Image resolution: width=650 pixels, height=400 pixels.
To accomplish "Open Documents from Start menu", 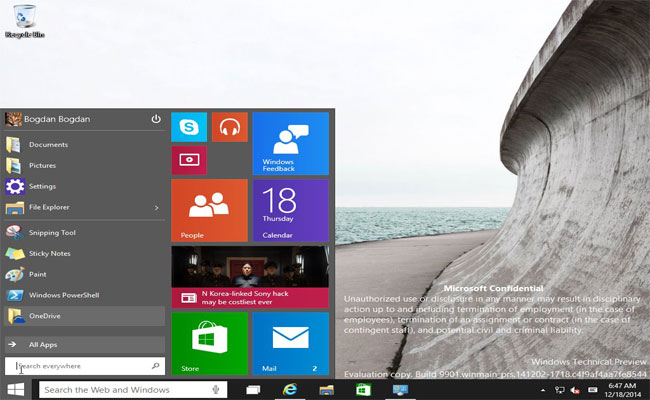I will 85,145.
